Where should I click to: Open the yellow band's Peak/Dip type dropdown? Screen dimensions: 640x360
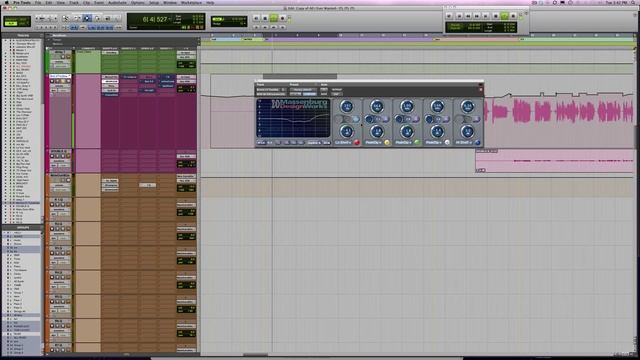(373, 142)
